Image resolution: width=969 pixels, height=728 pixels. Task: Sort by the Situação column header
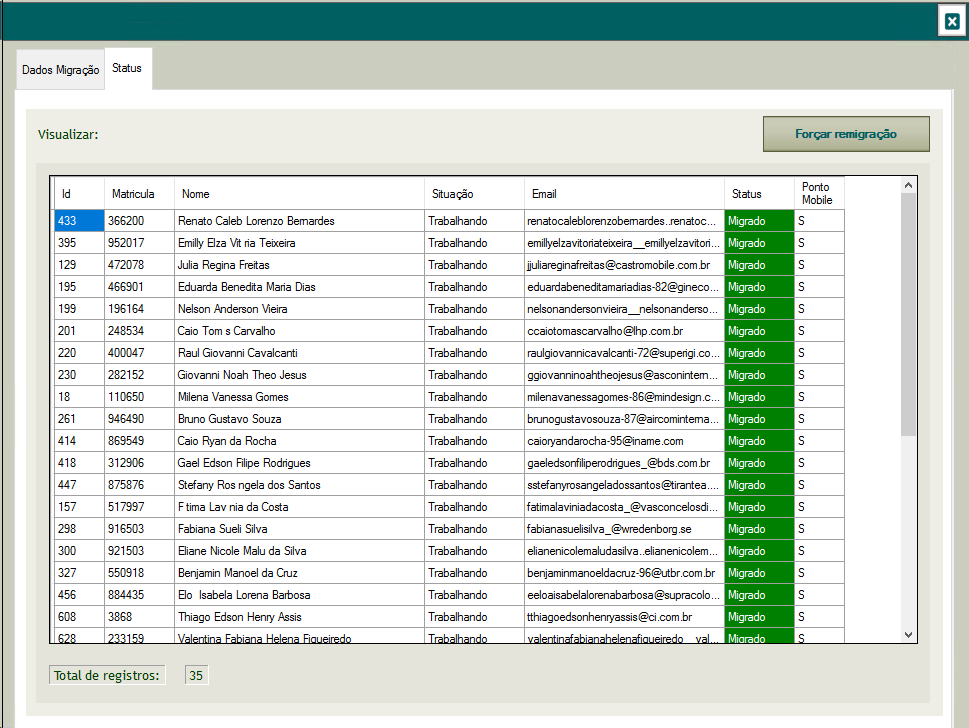(474, 193)
